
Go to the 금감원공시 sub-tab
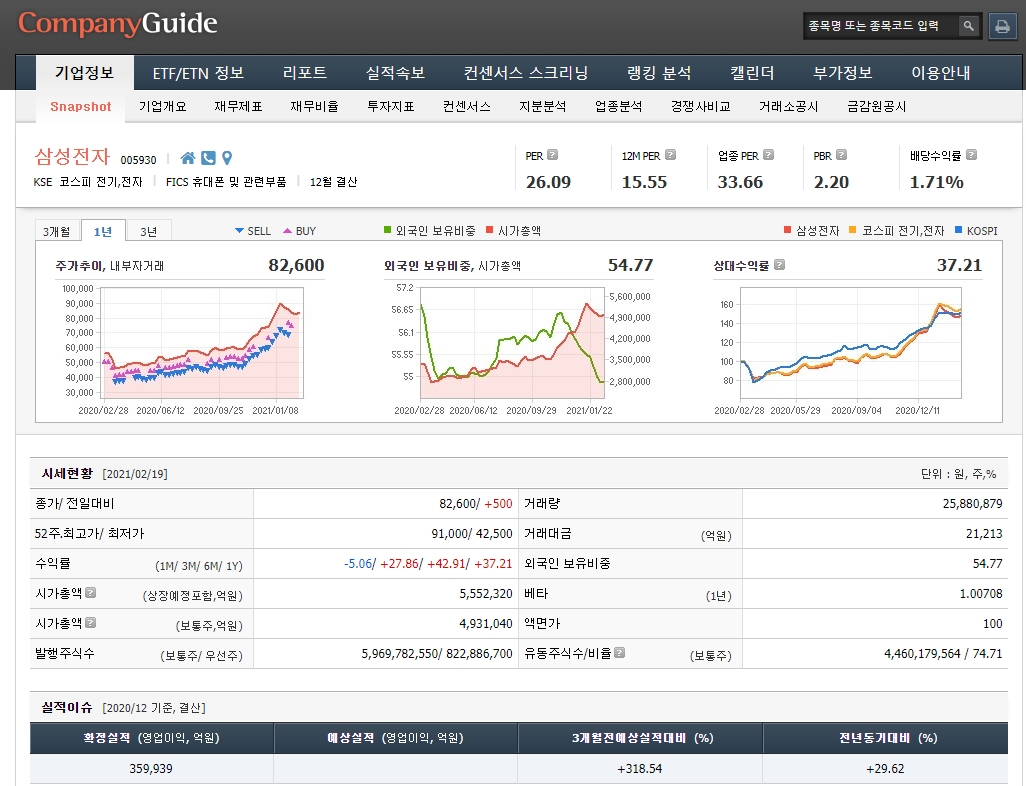click(877, 107)
